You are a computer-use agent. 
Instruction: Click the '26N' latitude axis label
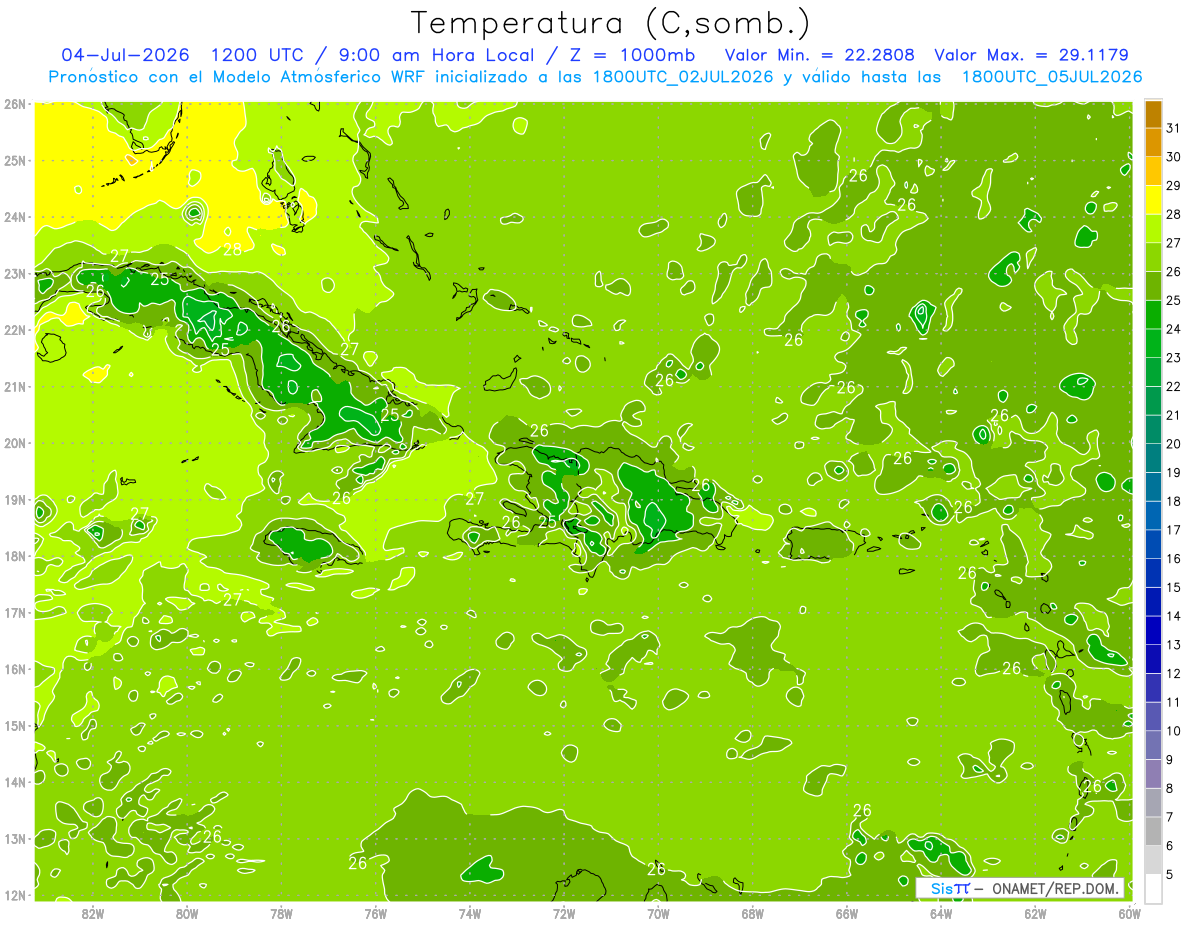(x=14, y=104)
